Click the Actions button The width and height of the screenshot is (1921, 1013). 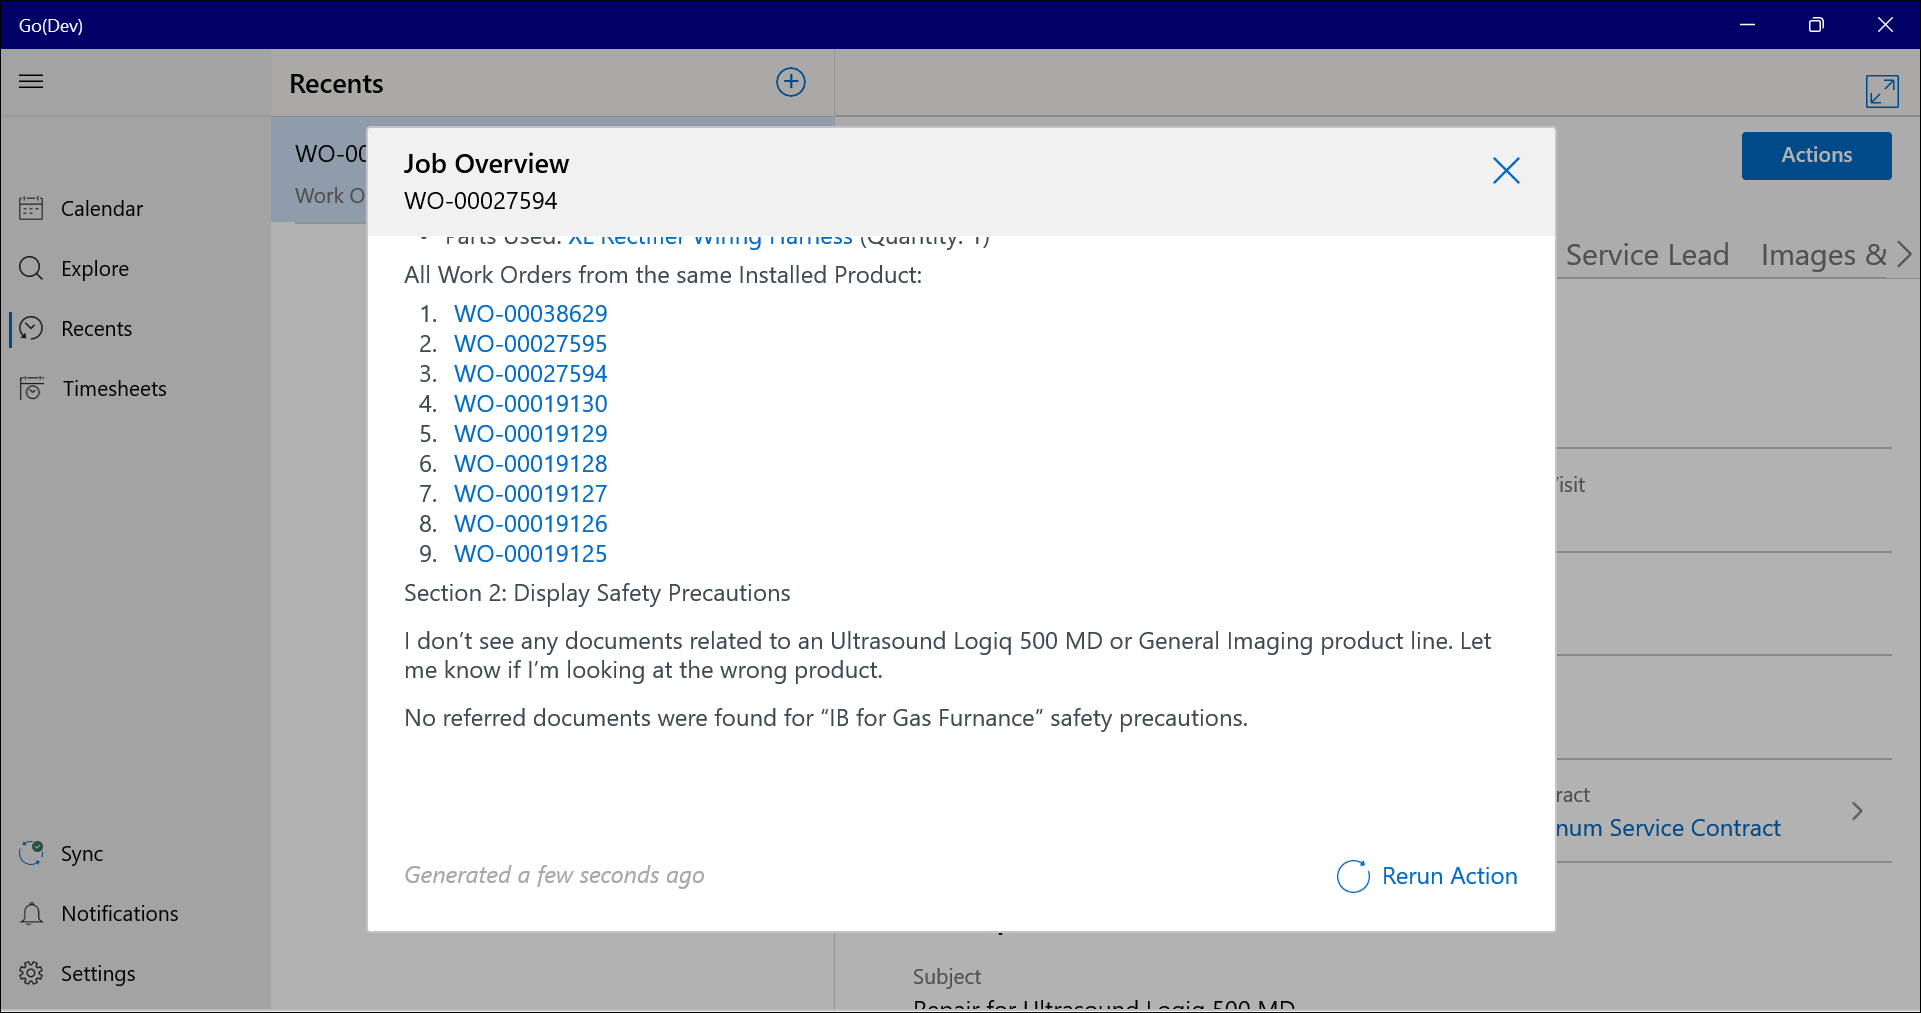point(1816,155)
